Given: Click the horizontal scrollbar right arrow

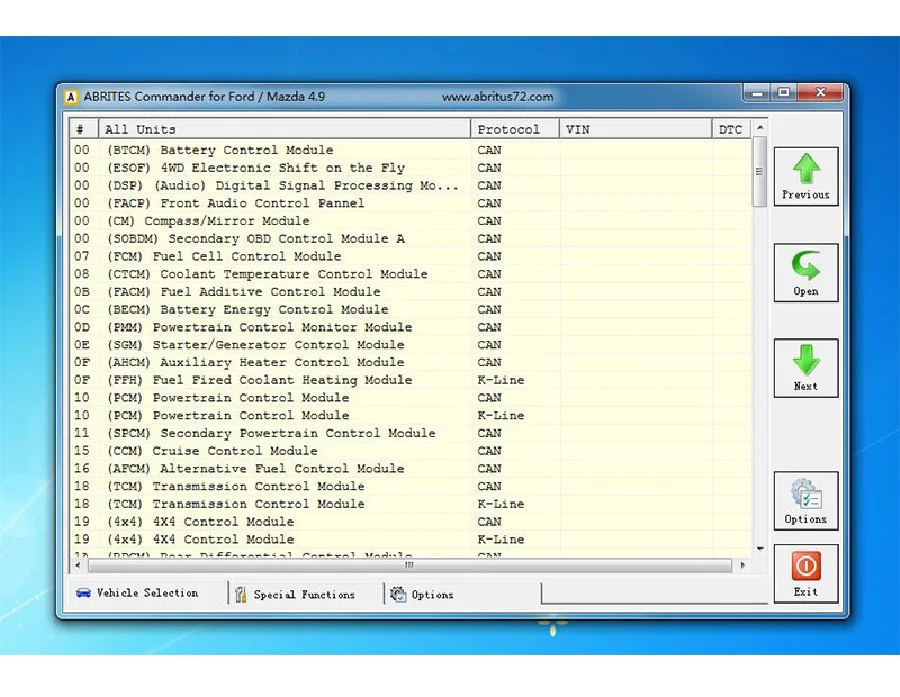Looking at the screenshot, I should click(743, 566).
